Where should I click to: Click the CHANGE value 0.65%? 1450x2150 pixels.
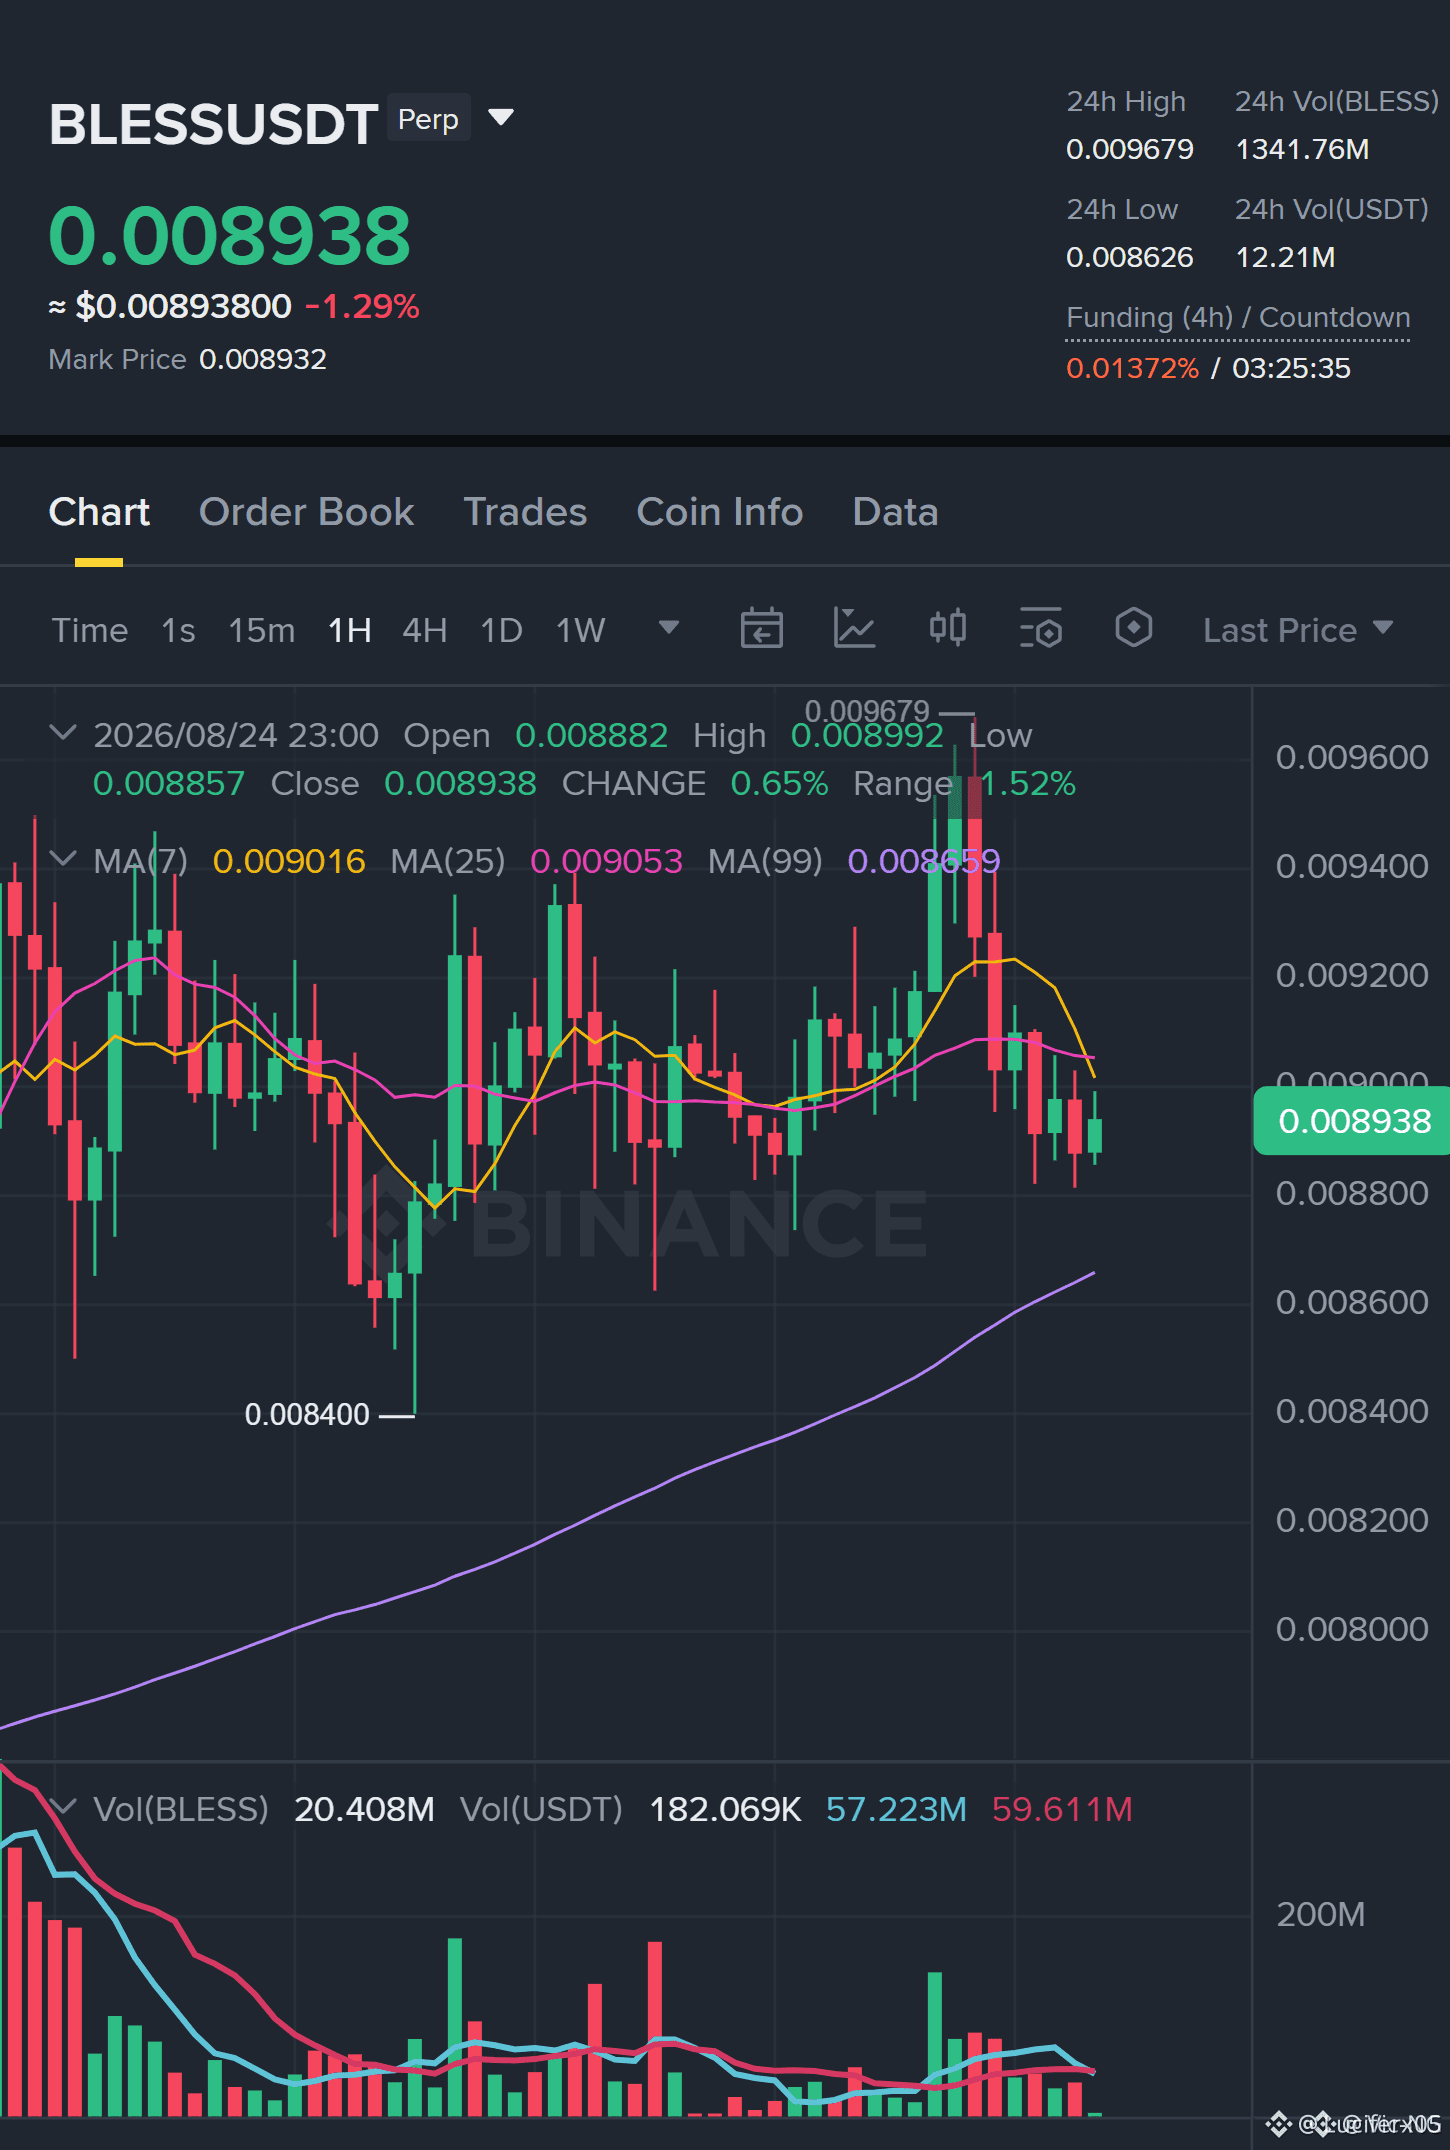coord(779,783)
